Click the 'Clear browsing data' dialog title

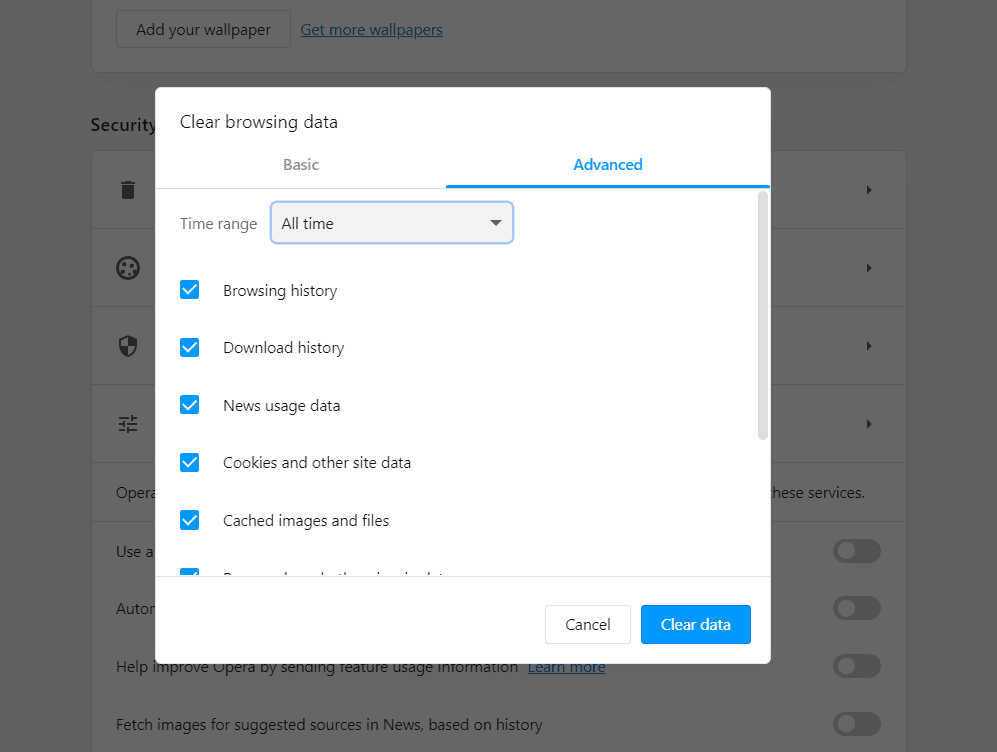pos(259,122)
